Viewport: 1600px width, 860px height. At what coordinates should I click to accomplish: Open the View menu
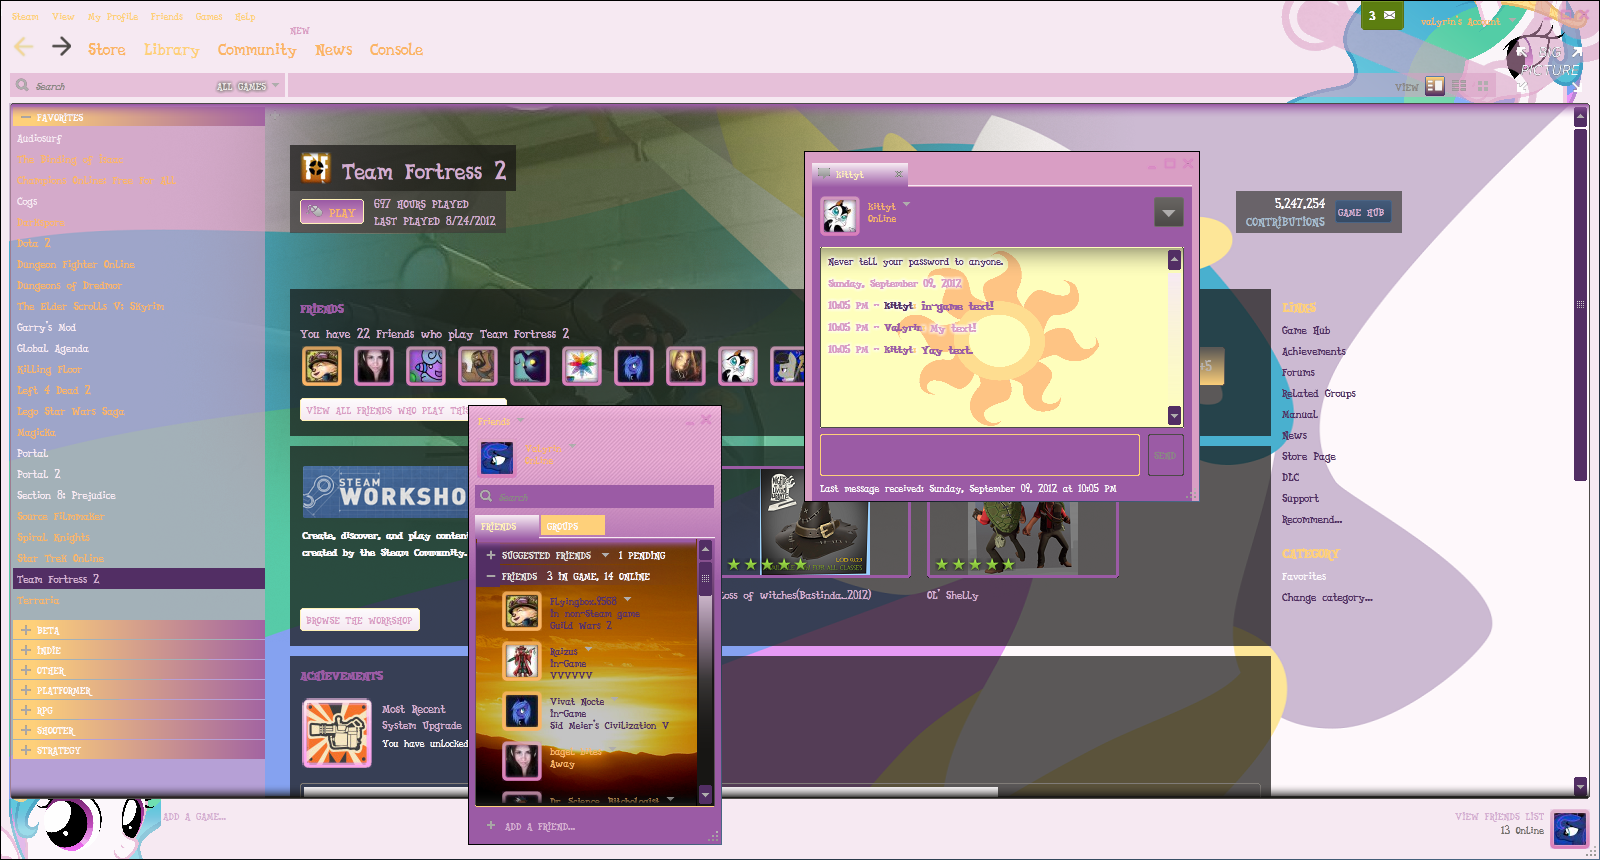[x=63, y=17]
